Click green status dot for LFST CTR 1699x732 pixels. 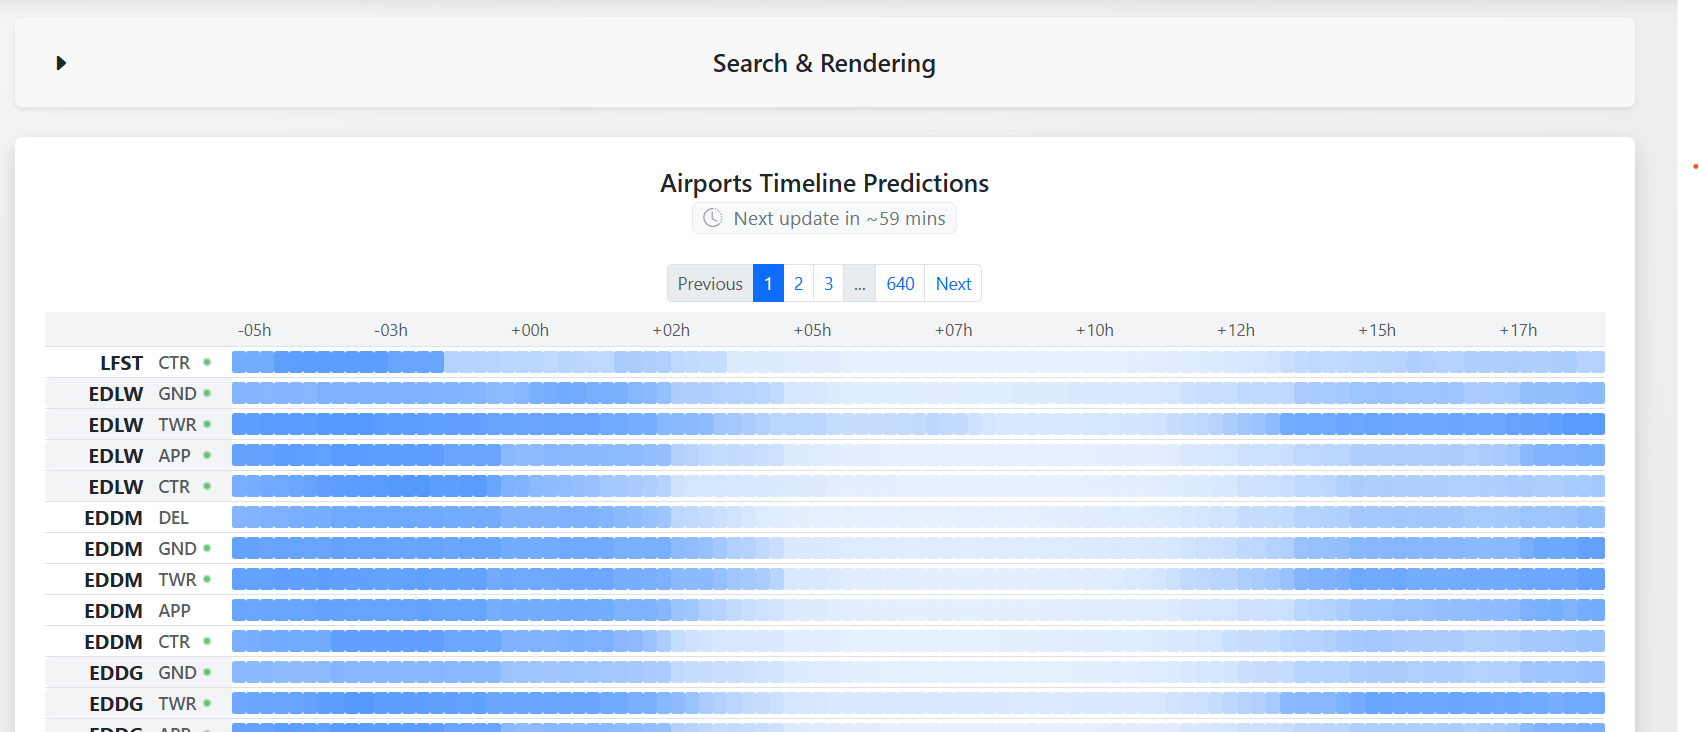[x=207, y=362]
